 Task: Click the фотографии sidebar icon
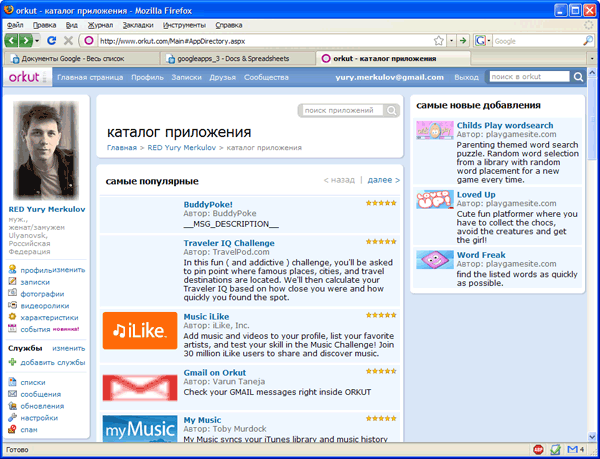(x=13, y=293)
